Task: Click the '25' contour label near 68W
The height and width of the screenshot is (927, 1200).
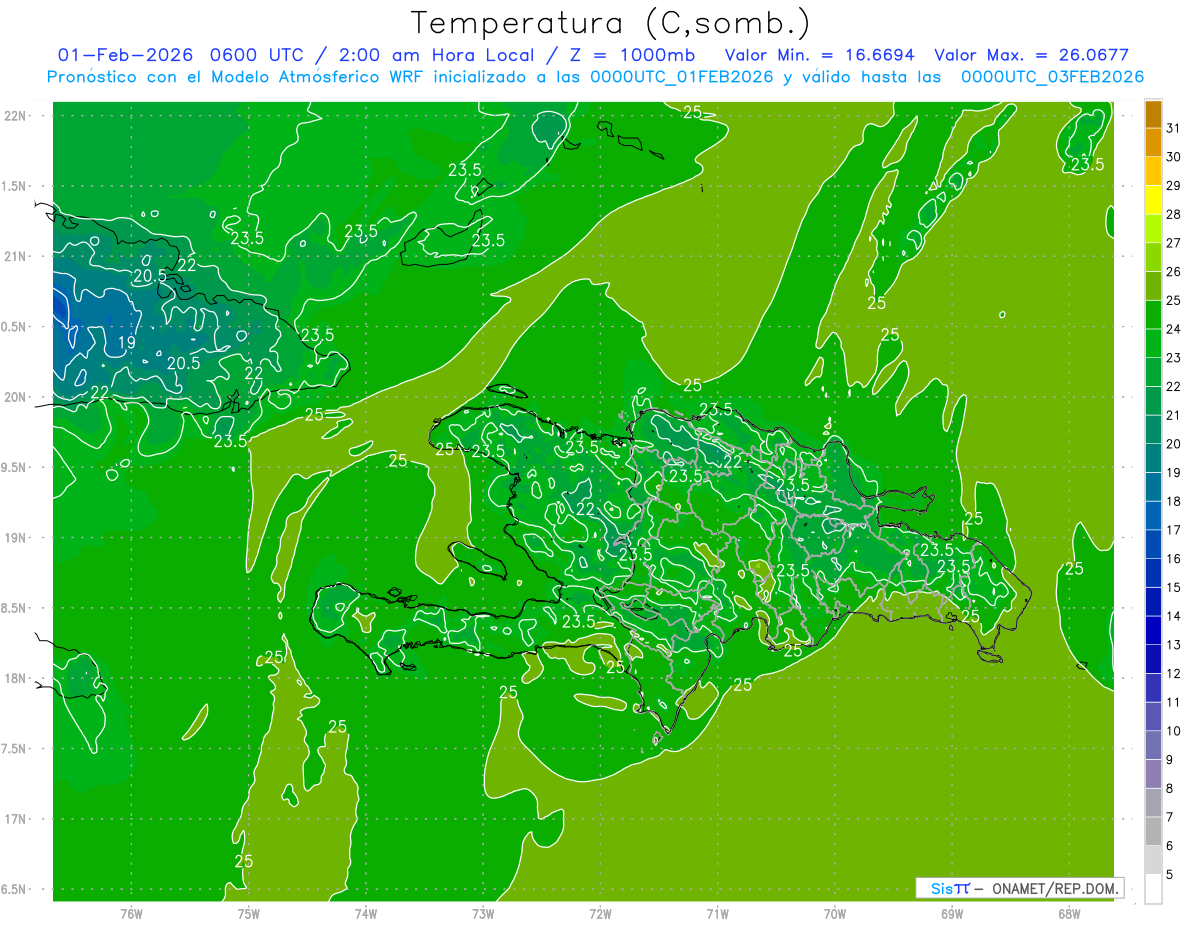Action: (1074, 569)
